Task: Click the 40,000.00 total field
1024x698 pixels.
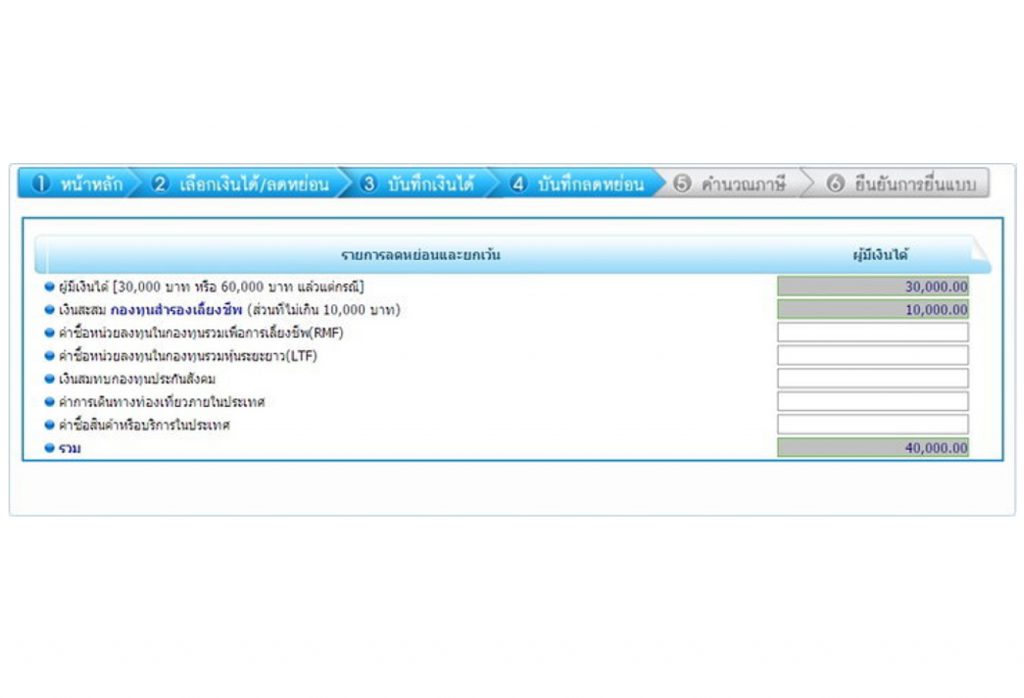Action: 872,448
